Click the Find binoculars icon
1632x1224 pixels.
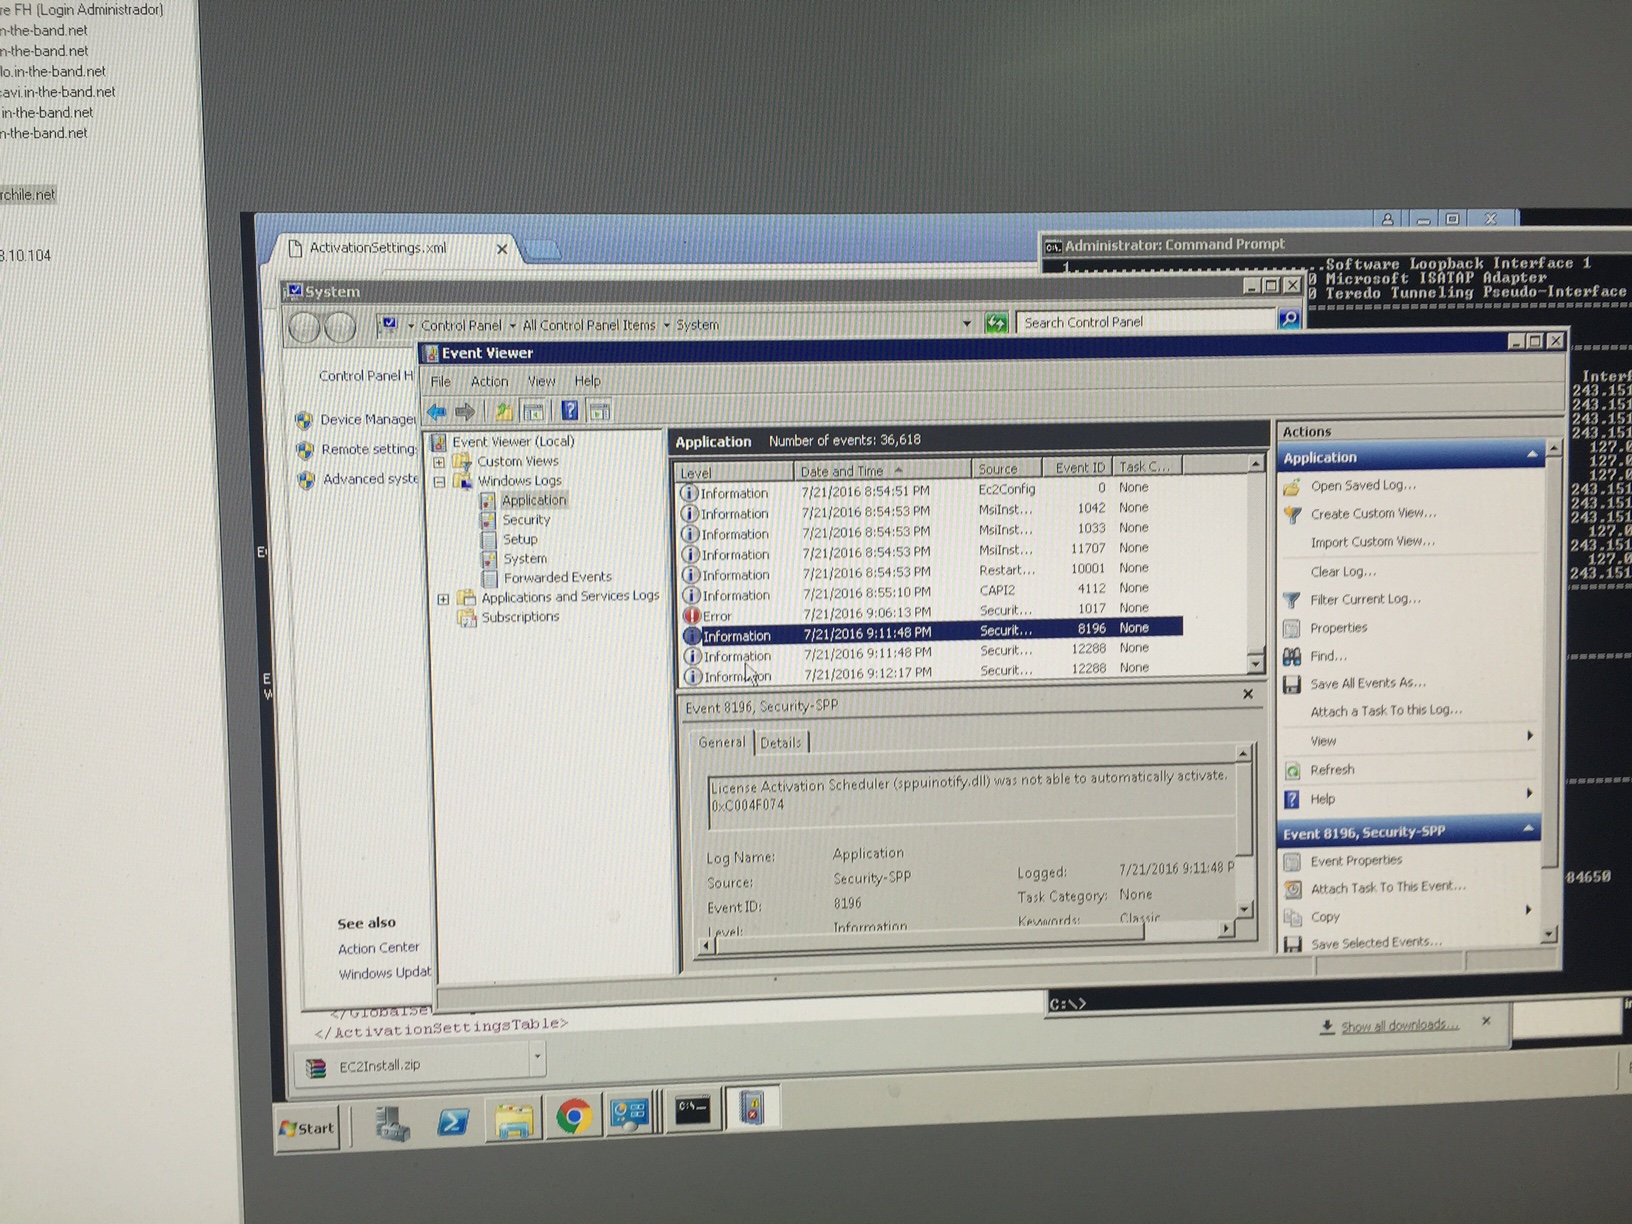pos(1292,656)
